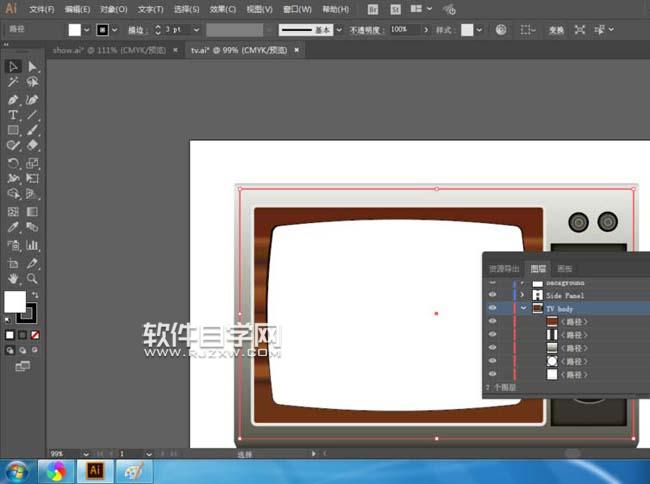Select the Pen tool
The height and width of the screenshot is (484, 650).
(13, 100)
